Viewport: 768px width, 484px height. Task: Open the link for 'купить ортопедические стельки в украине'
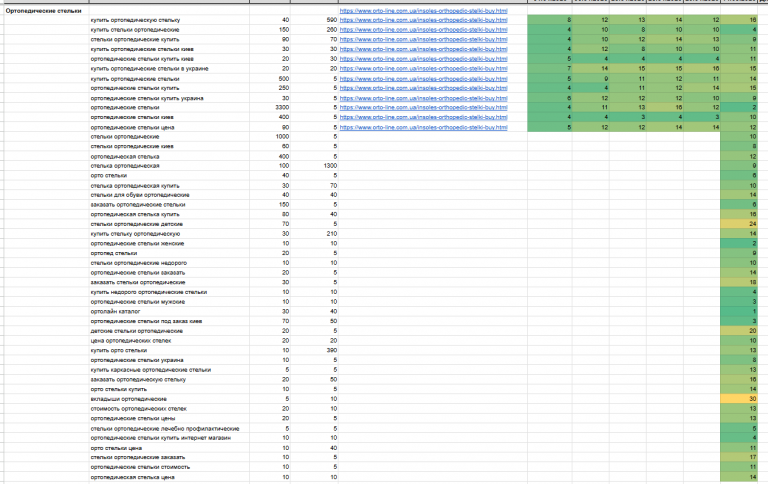423,69
